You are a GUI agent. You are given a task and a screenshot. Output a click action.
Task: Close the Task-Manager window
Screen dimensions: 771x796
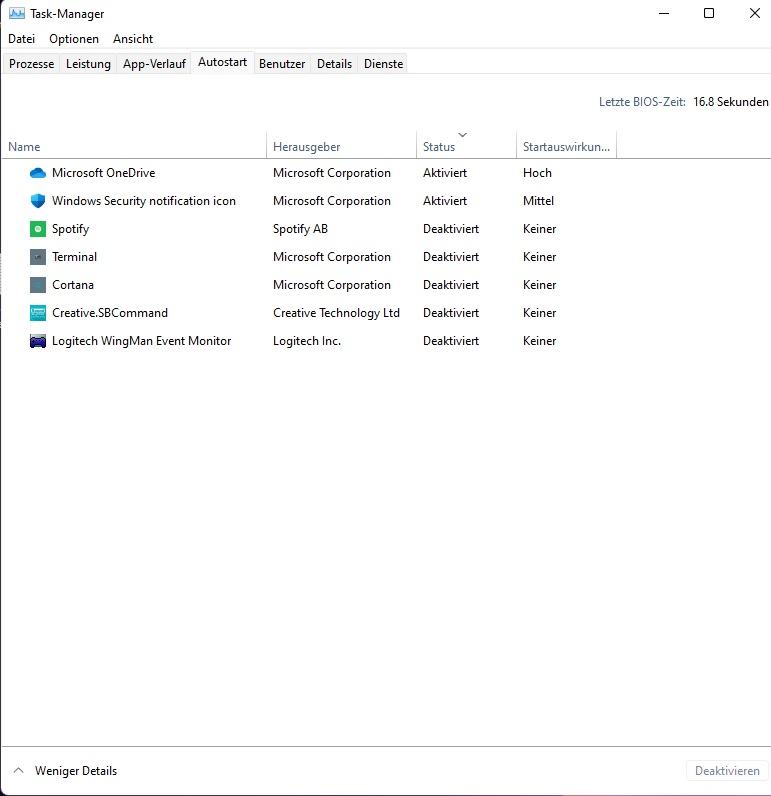point(755,13)
